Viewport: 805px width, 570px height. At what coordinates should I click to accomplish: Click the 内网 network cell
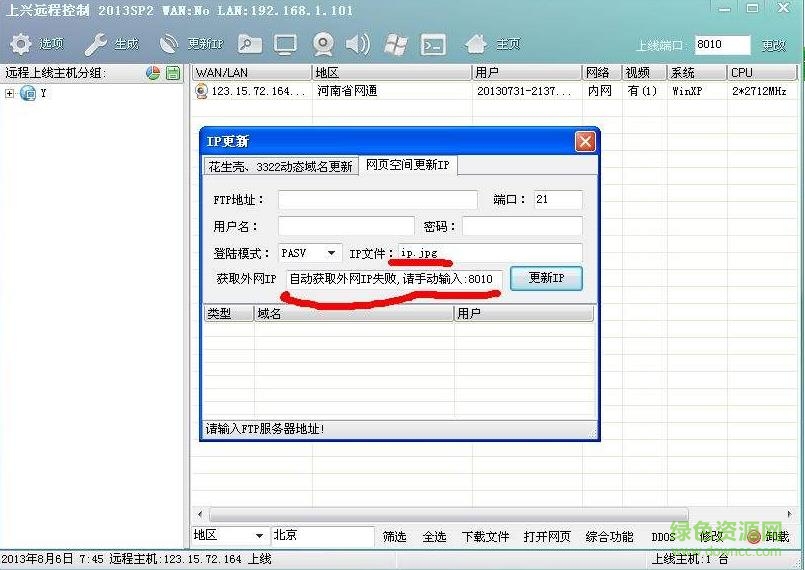coord(600,91)
